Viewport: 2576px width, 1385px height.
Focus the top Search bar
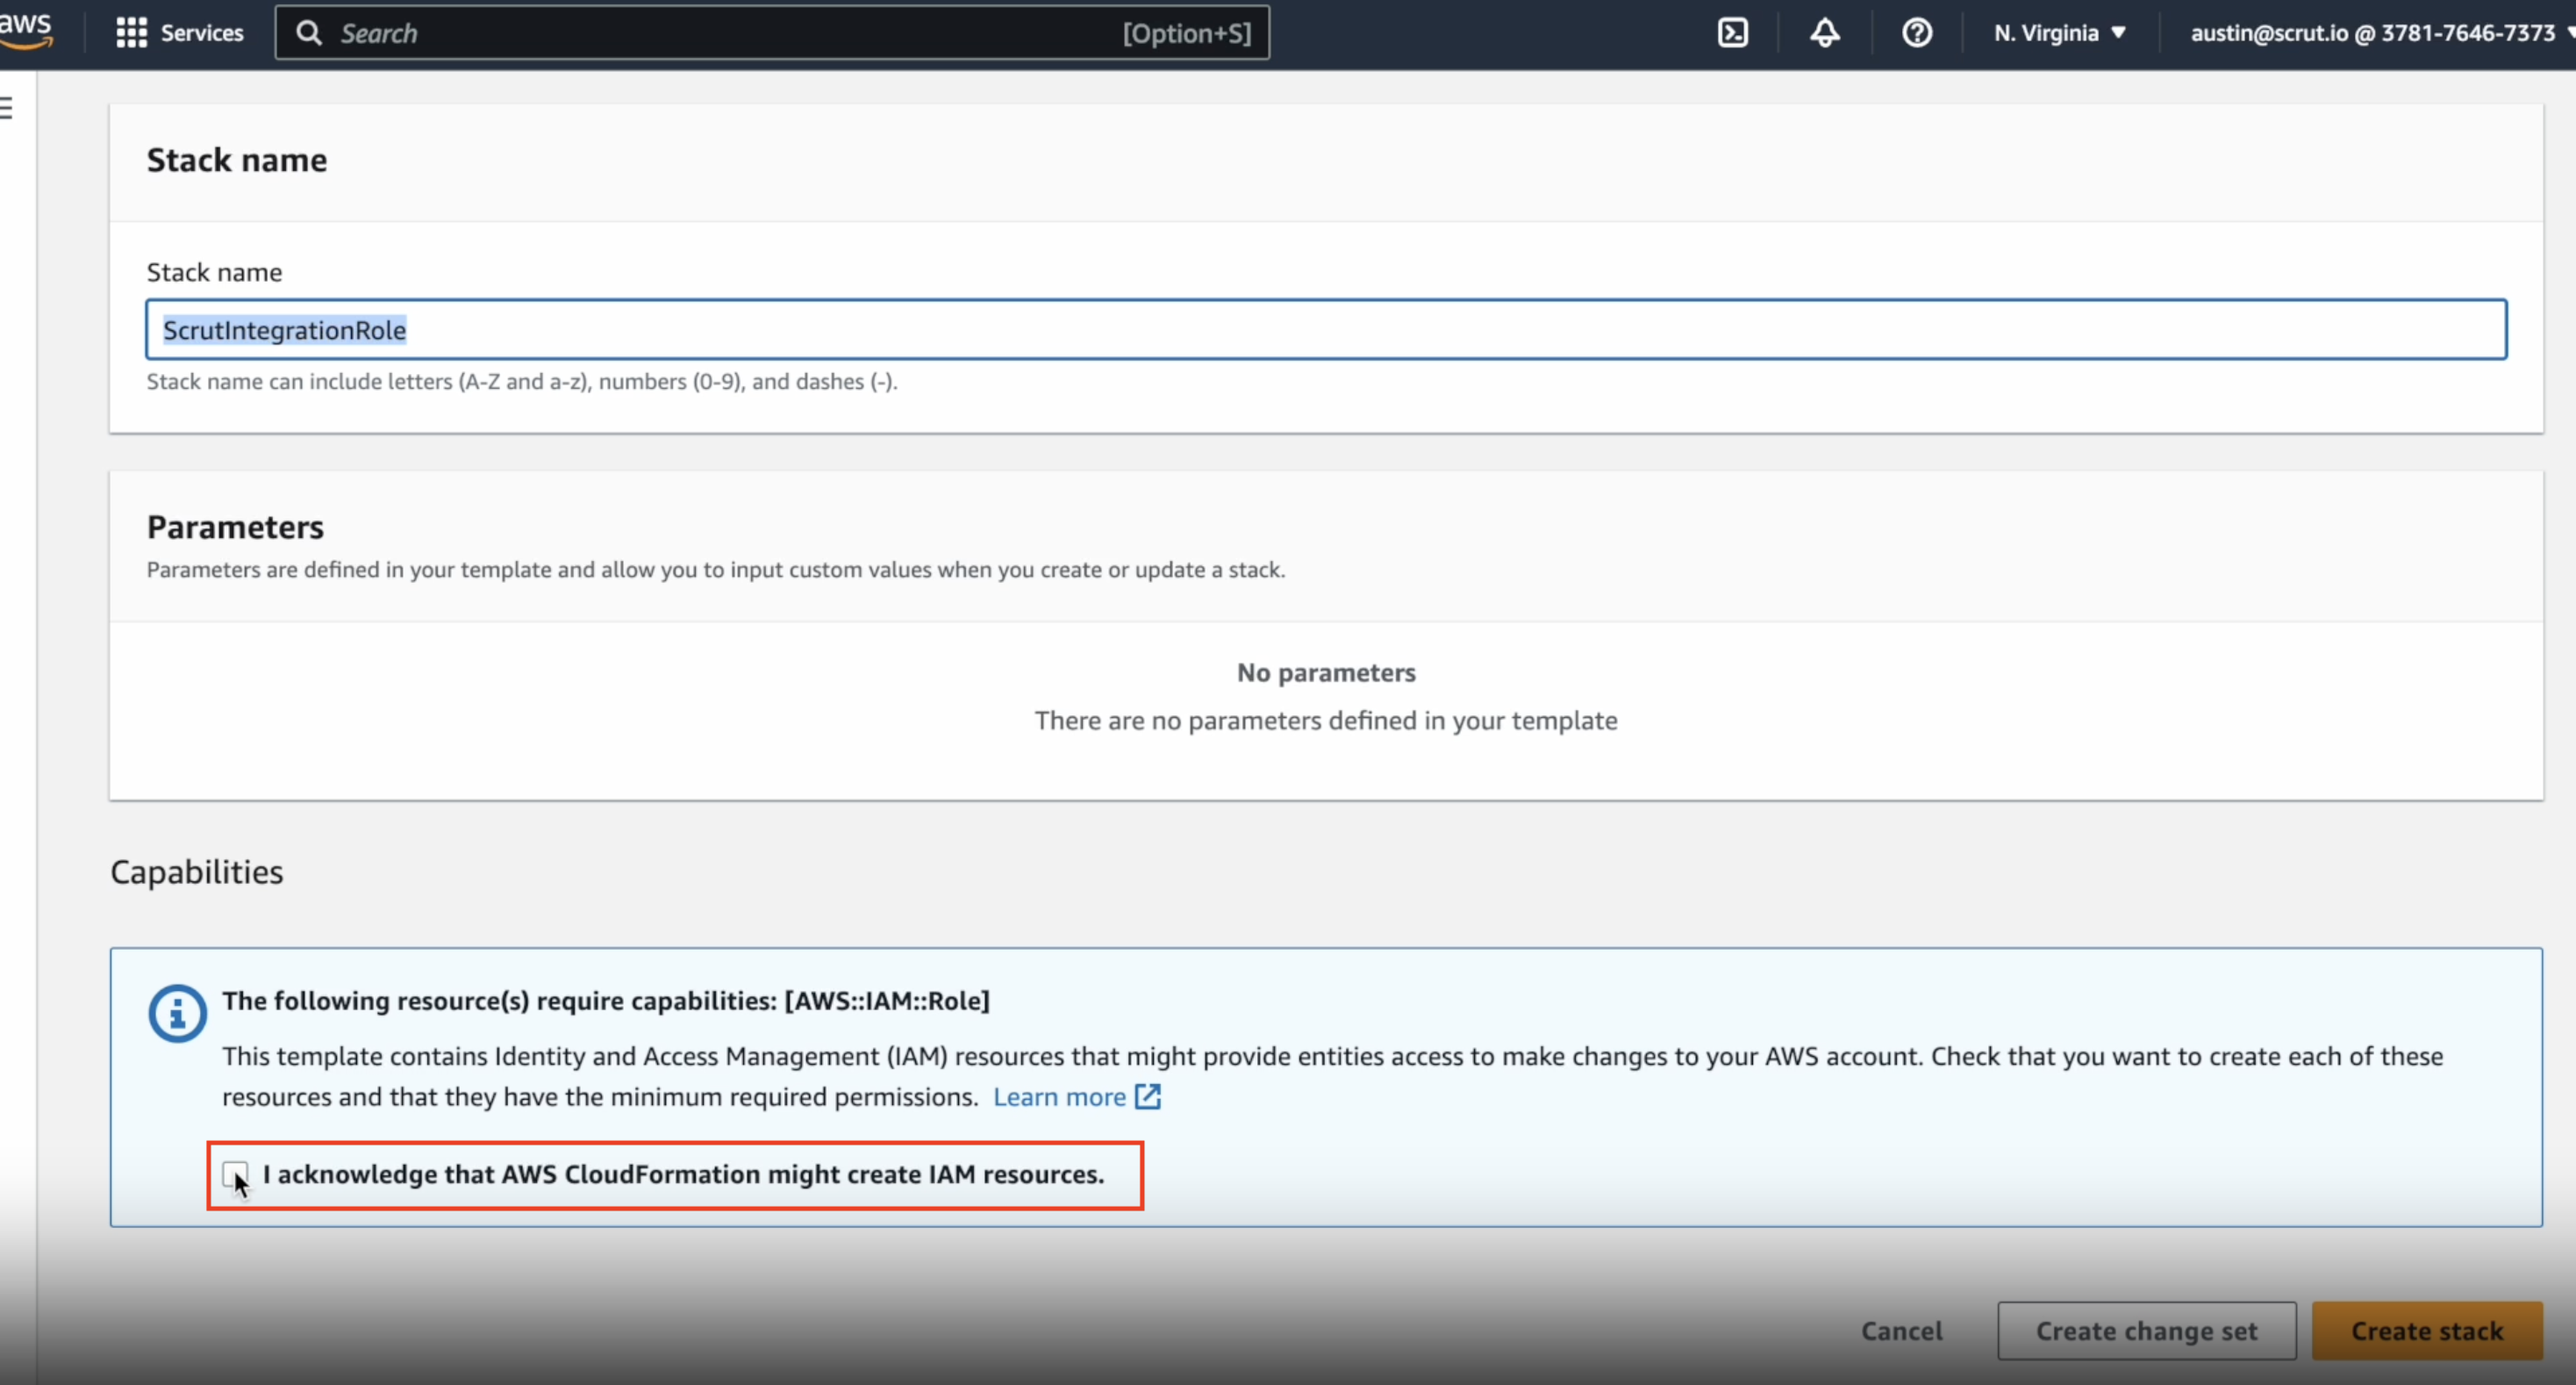point(772,33)
